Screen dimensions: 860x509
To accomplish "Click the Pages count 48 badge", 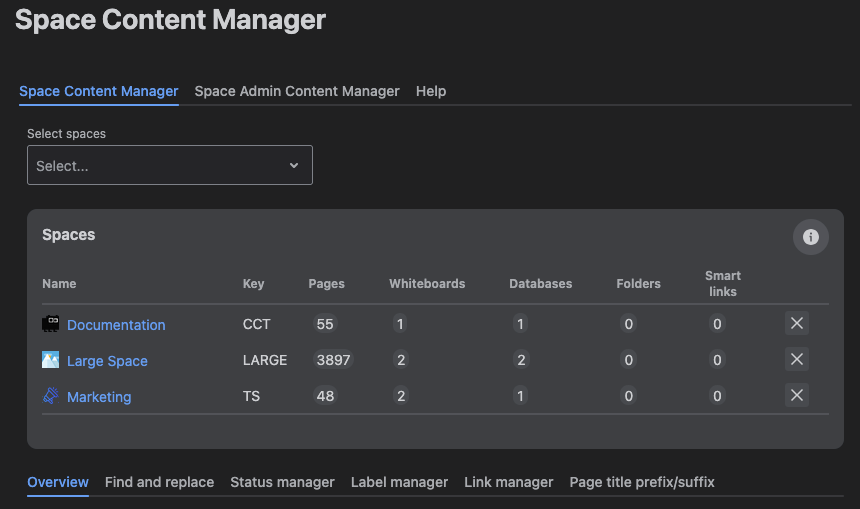I will point(325,395).
